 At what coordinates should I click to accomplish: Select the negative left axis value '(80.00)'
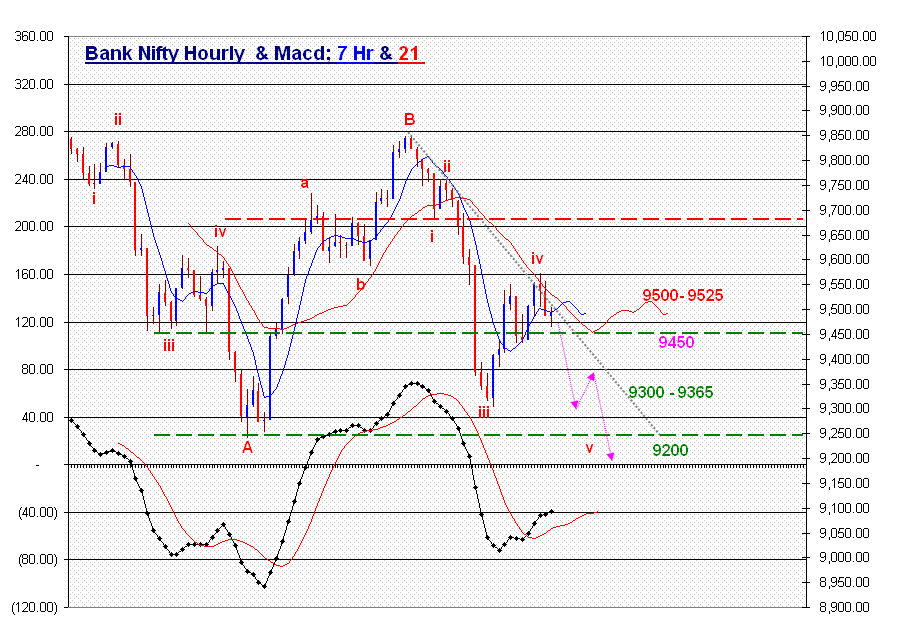(38, 560)
